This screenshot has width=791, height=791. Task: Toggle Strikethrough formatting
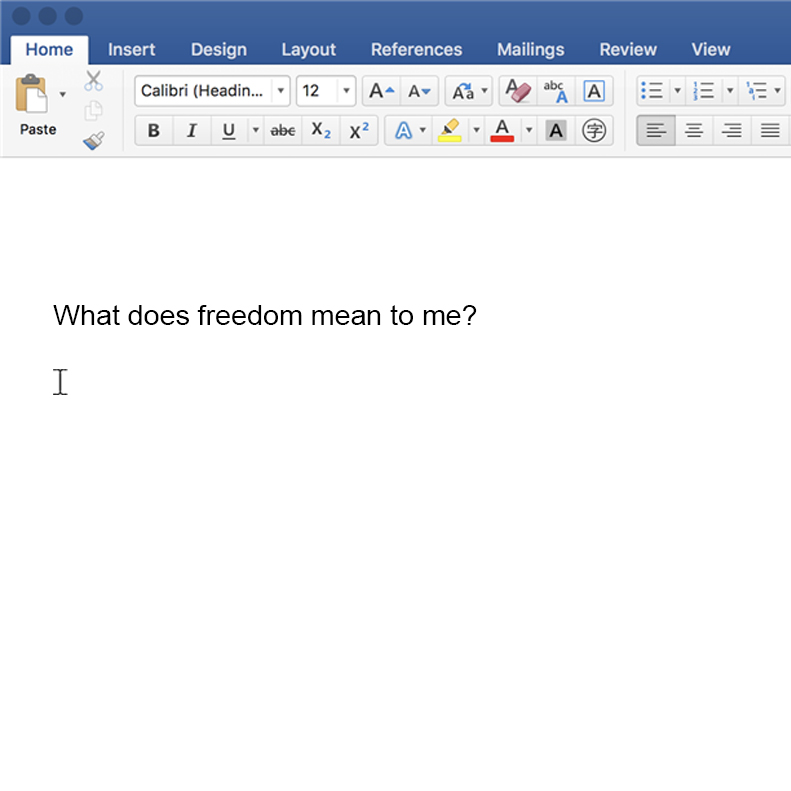tap(282, 131)
